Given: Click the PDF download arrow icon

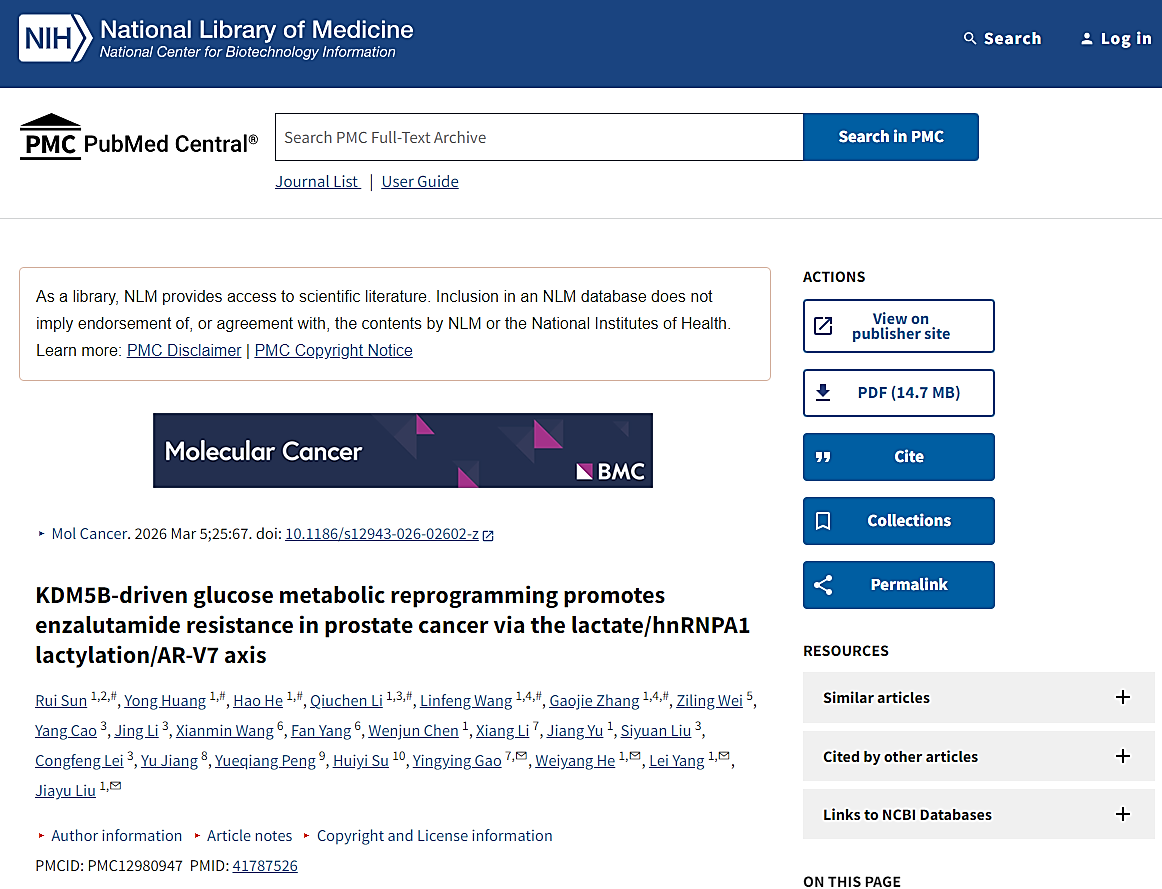Looking at the screenshot, I should click(823, 393).
